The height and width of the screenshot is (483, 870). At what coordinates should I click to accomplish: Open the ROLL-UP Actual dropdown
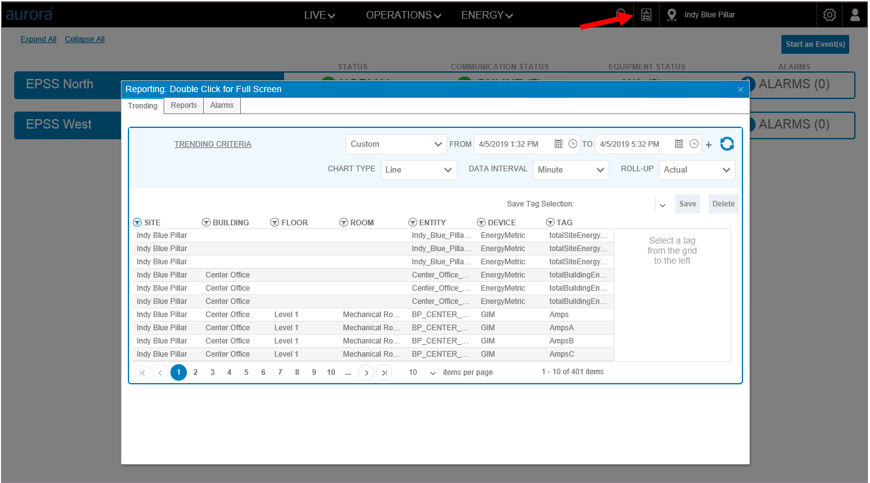(x=697, y=170)
